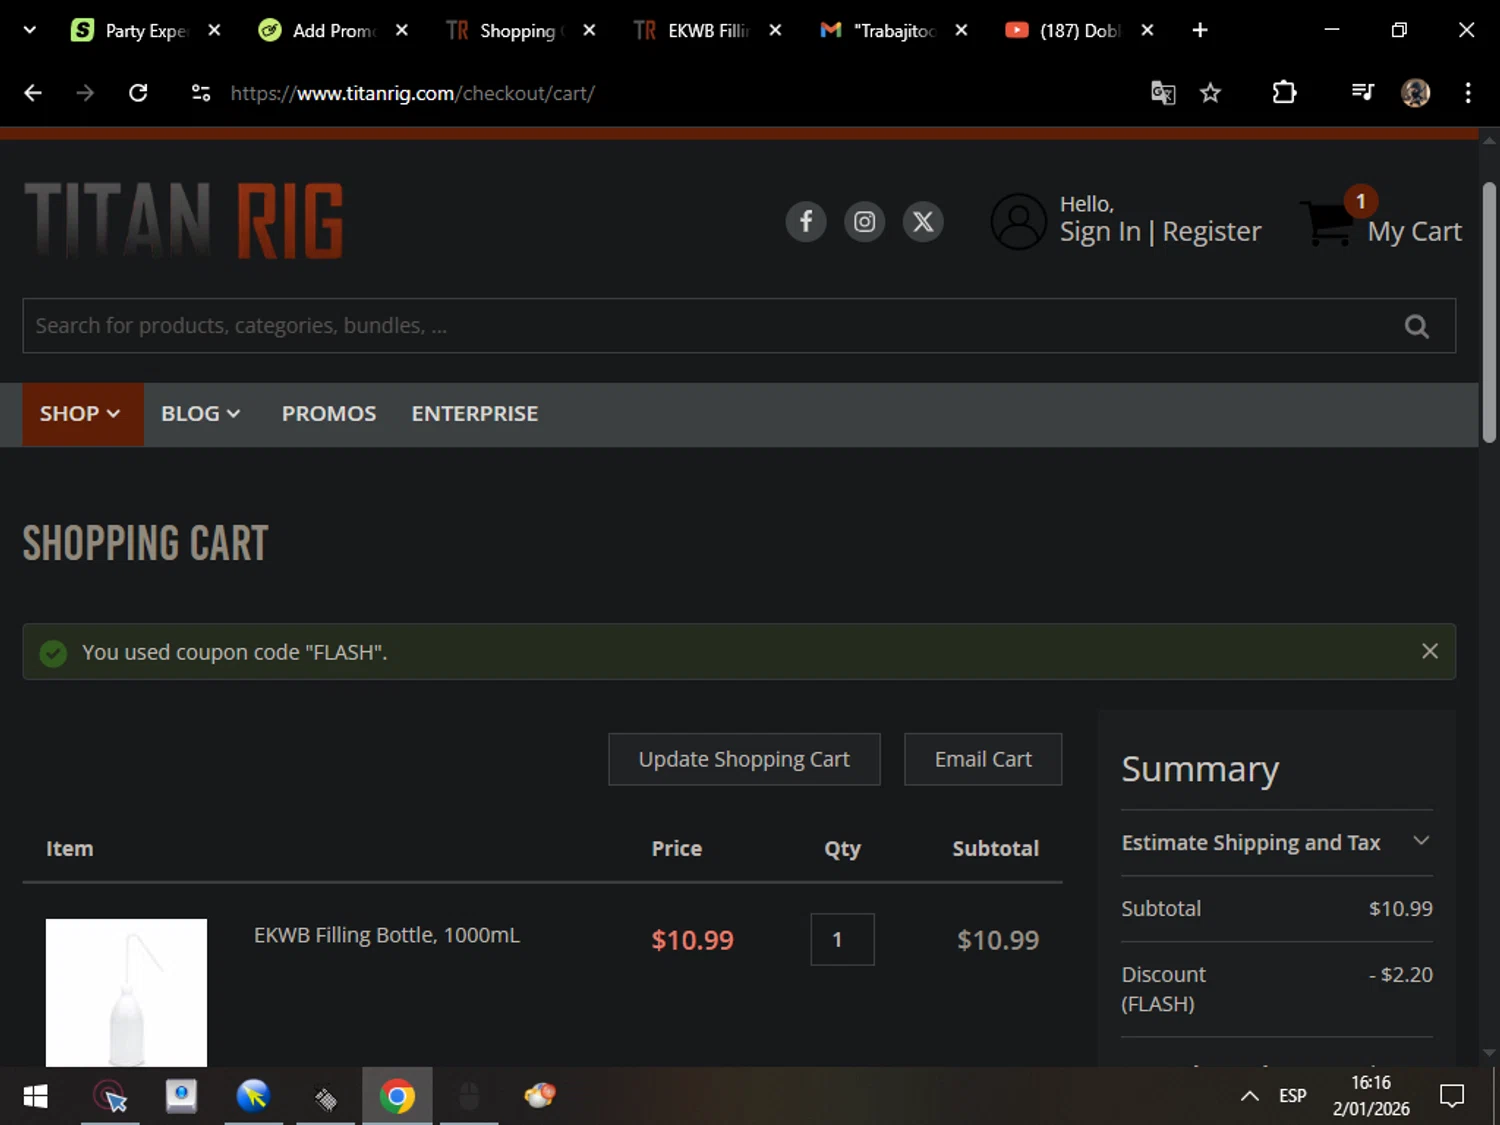This screenshot has width=1500, height=1125.
Task: Click the Email Cart button
Action: 983,759
